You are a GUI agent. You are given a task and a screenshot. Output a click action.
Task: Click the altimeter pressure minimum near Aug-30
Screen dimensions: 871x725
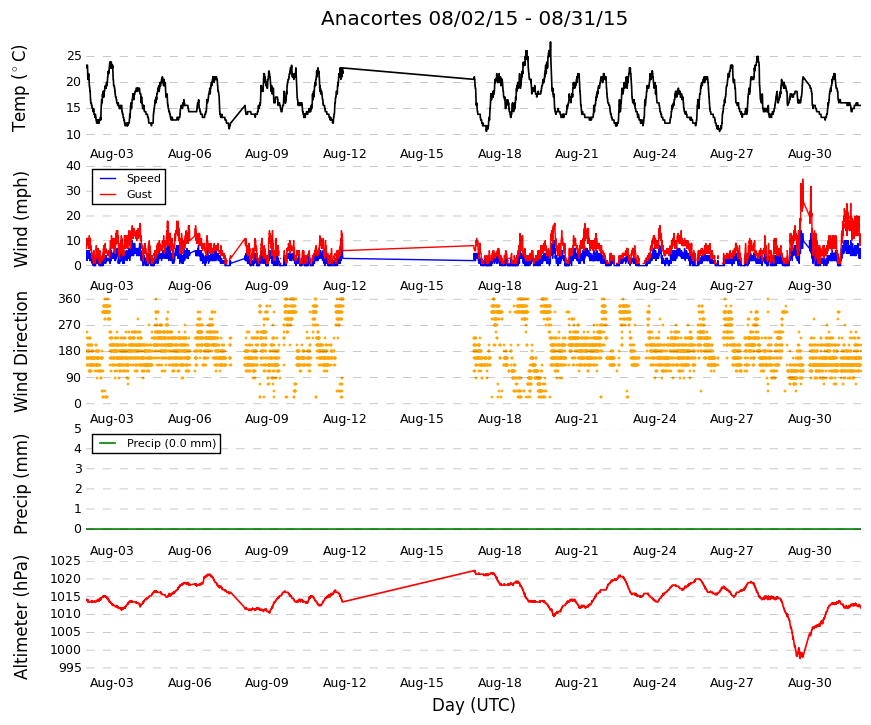[x=800, y=656]
